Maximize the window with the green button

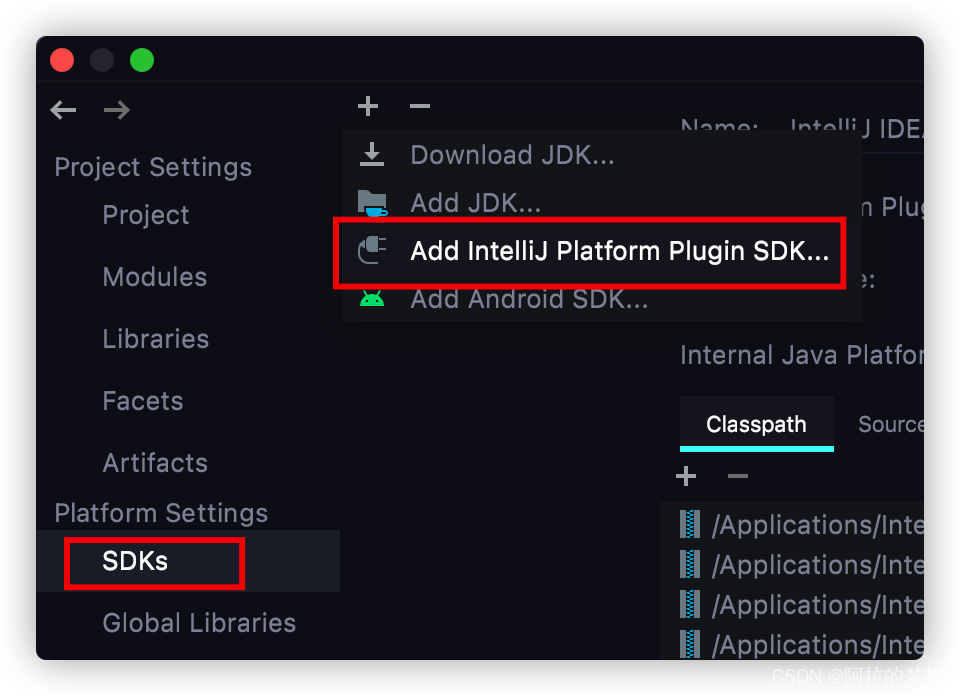142,60
